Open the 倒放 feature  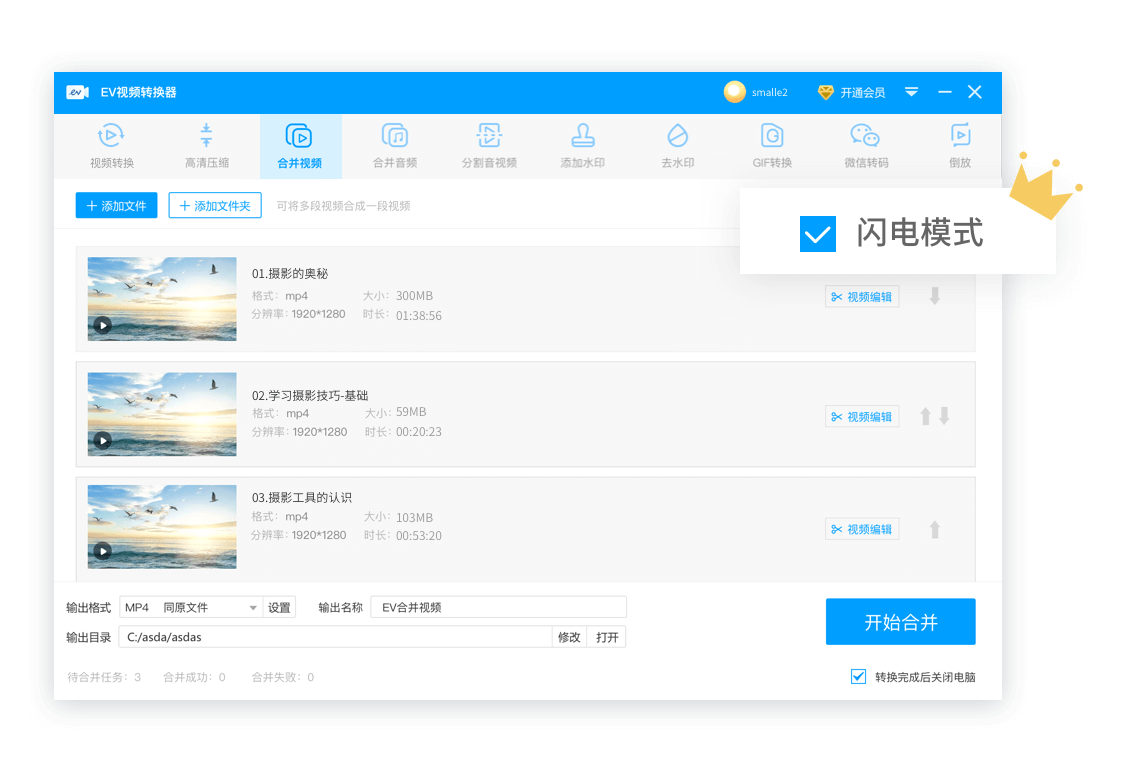click(x=959, y=145)
